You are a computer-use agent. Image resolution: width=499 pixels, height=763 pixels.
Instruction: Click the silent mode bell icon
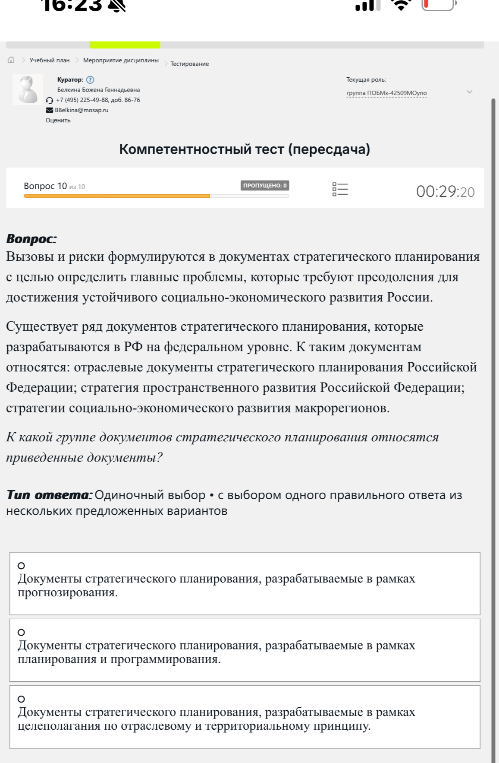tap(117, 5)
